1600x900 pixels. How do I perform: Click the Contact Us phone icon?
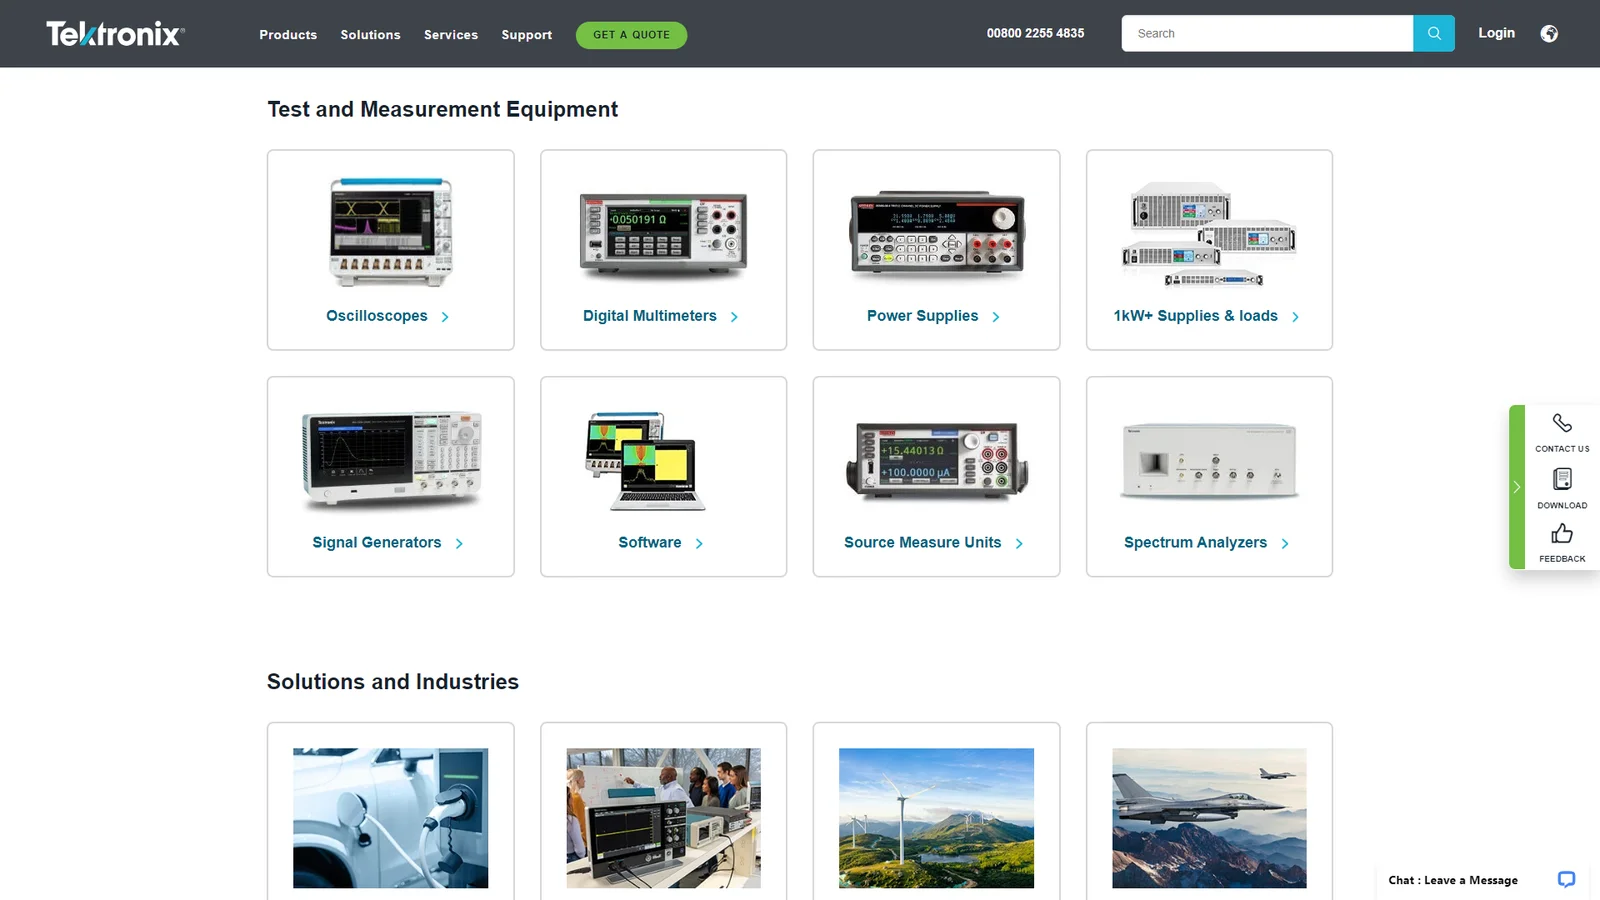coord(1562,423)
